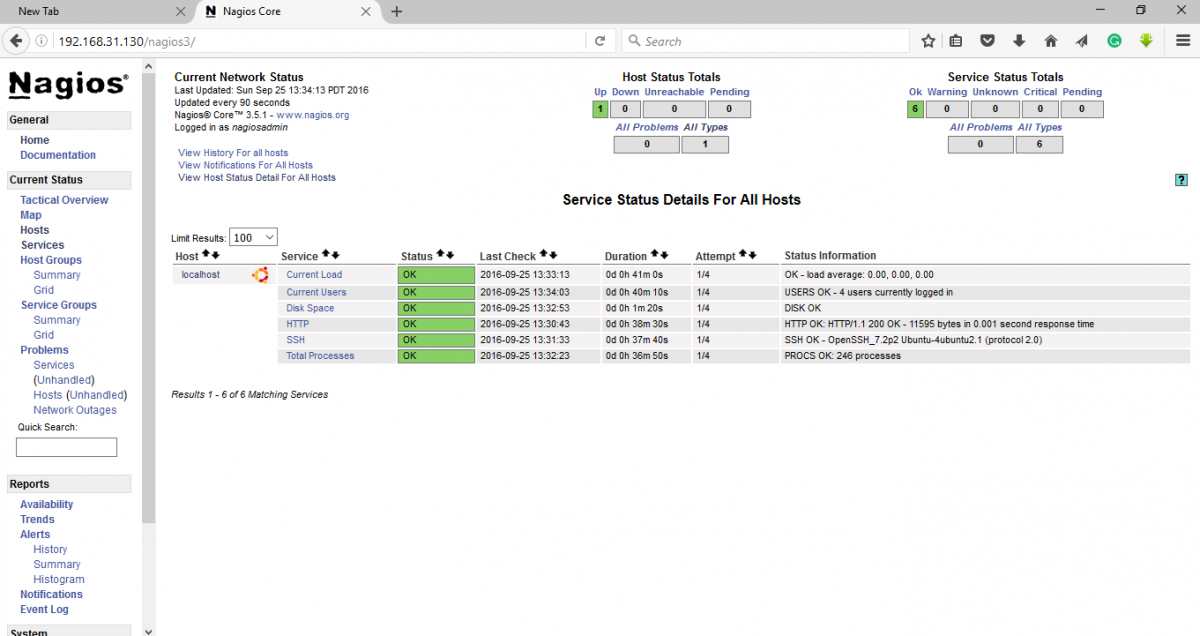Sort Last Check descending with down arrow
The height and width of the screenshot is (636, 1200).
pyautogui.click(x=553, y=255)
